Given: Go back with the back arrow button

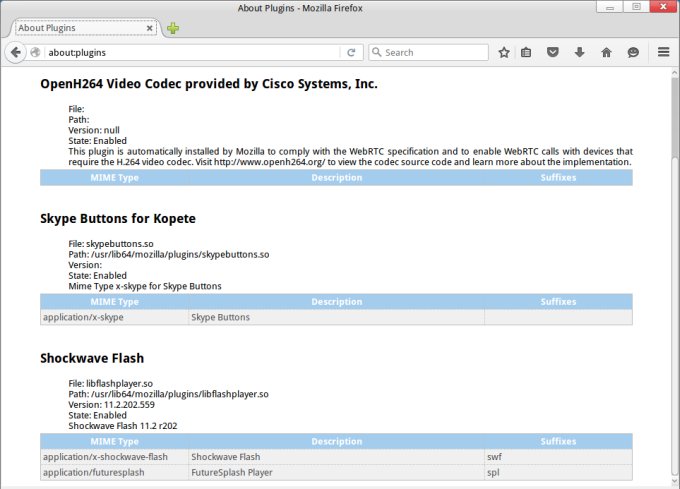Looking at the screenshot, I should (x=16, y=52).
